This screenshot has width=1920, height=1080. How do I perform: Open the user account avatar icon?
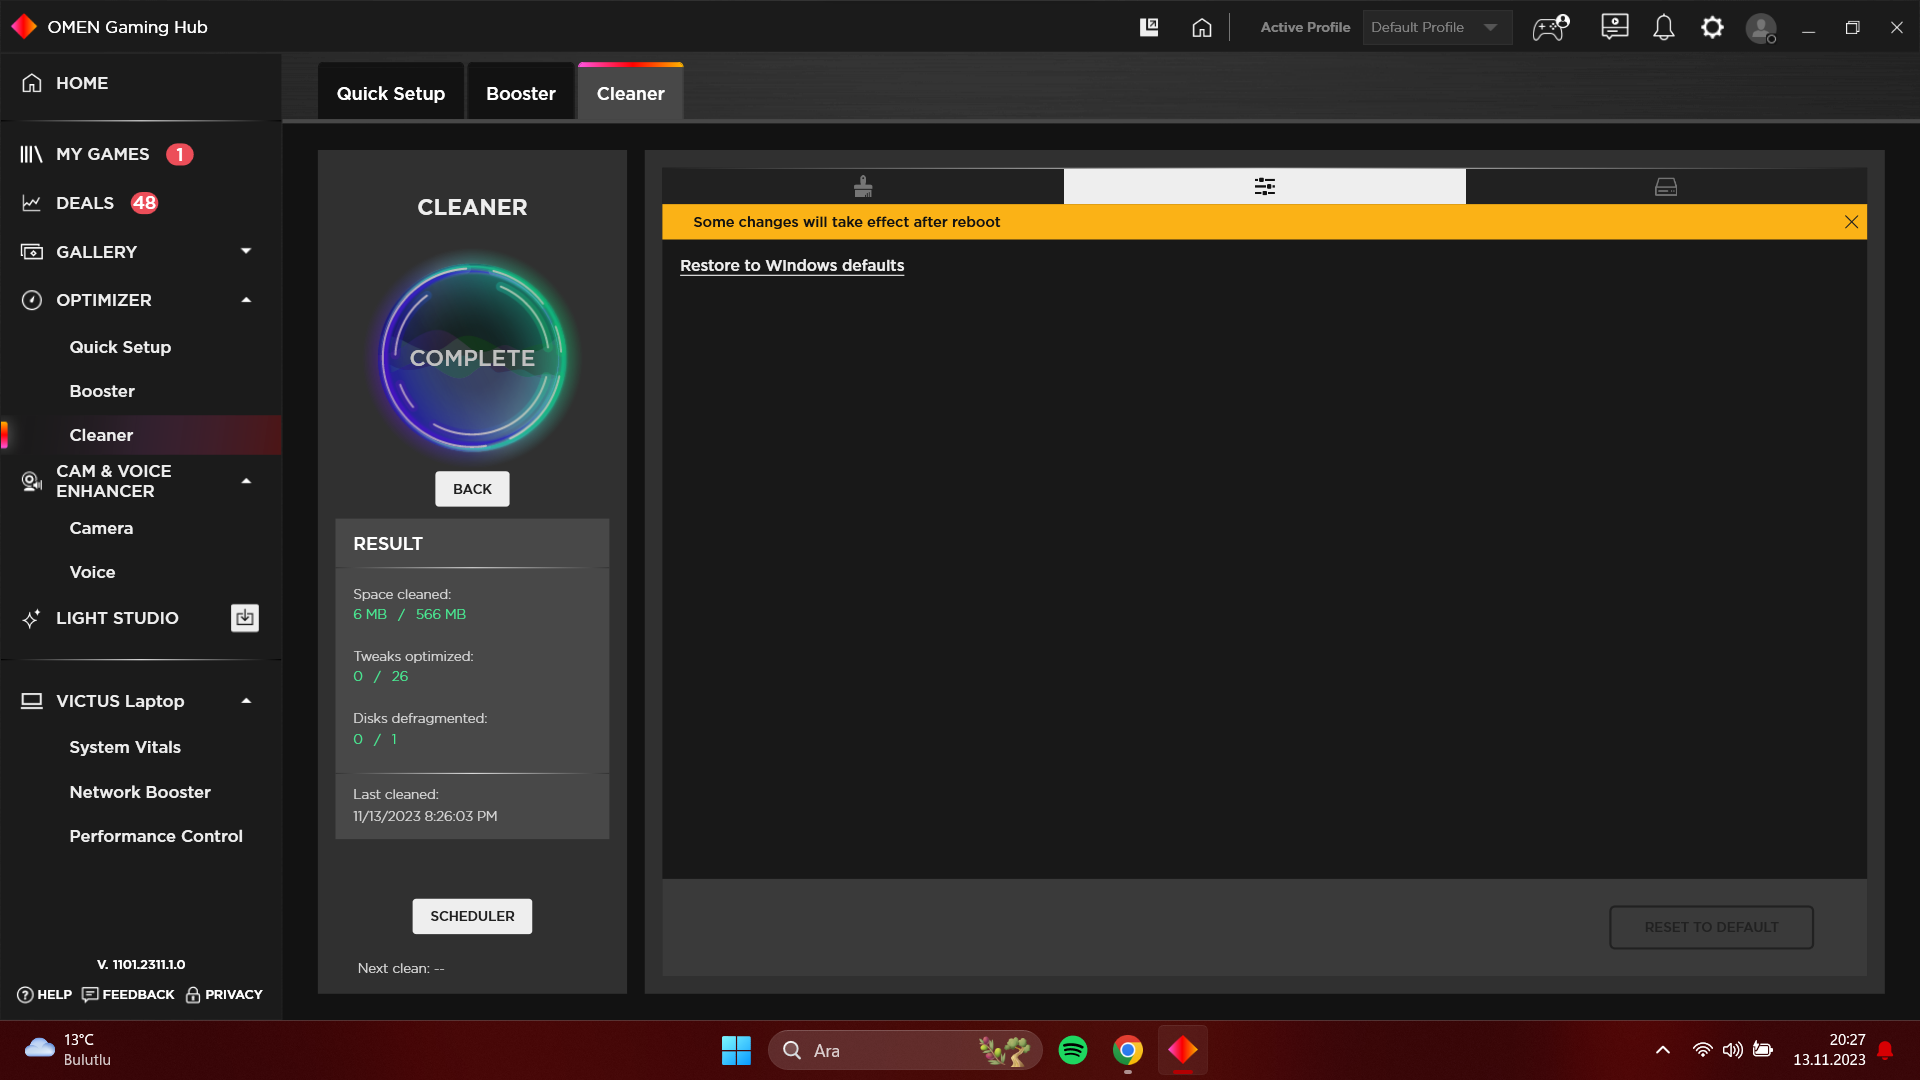1760,28
